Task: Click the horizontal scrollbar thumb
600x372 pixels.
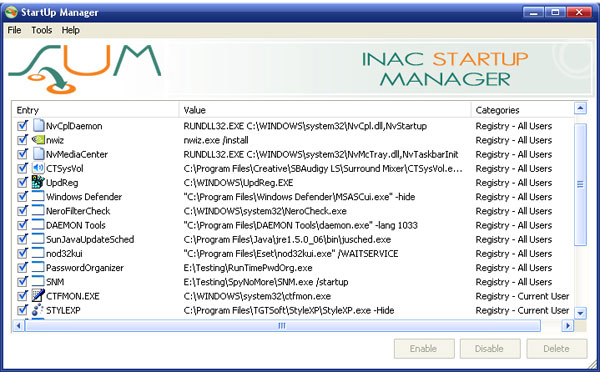Action: point(282,326)
